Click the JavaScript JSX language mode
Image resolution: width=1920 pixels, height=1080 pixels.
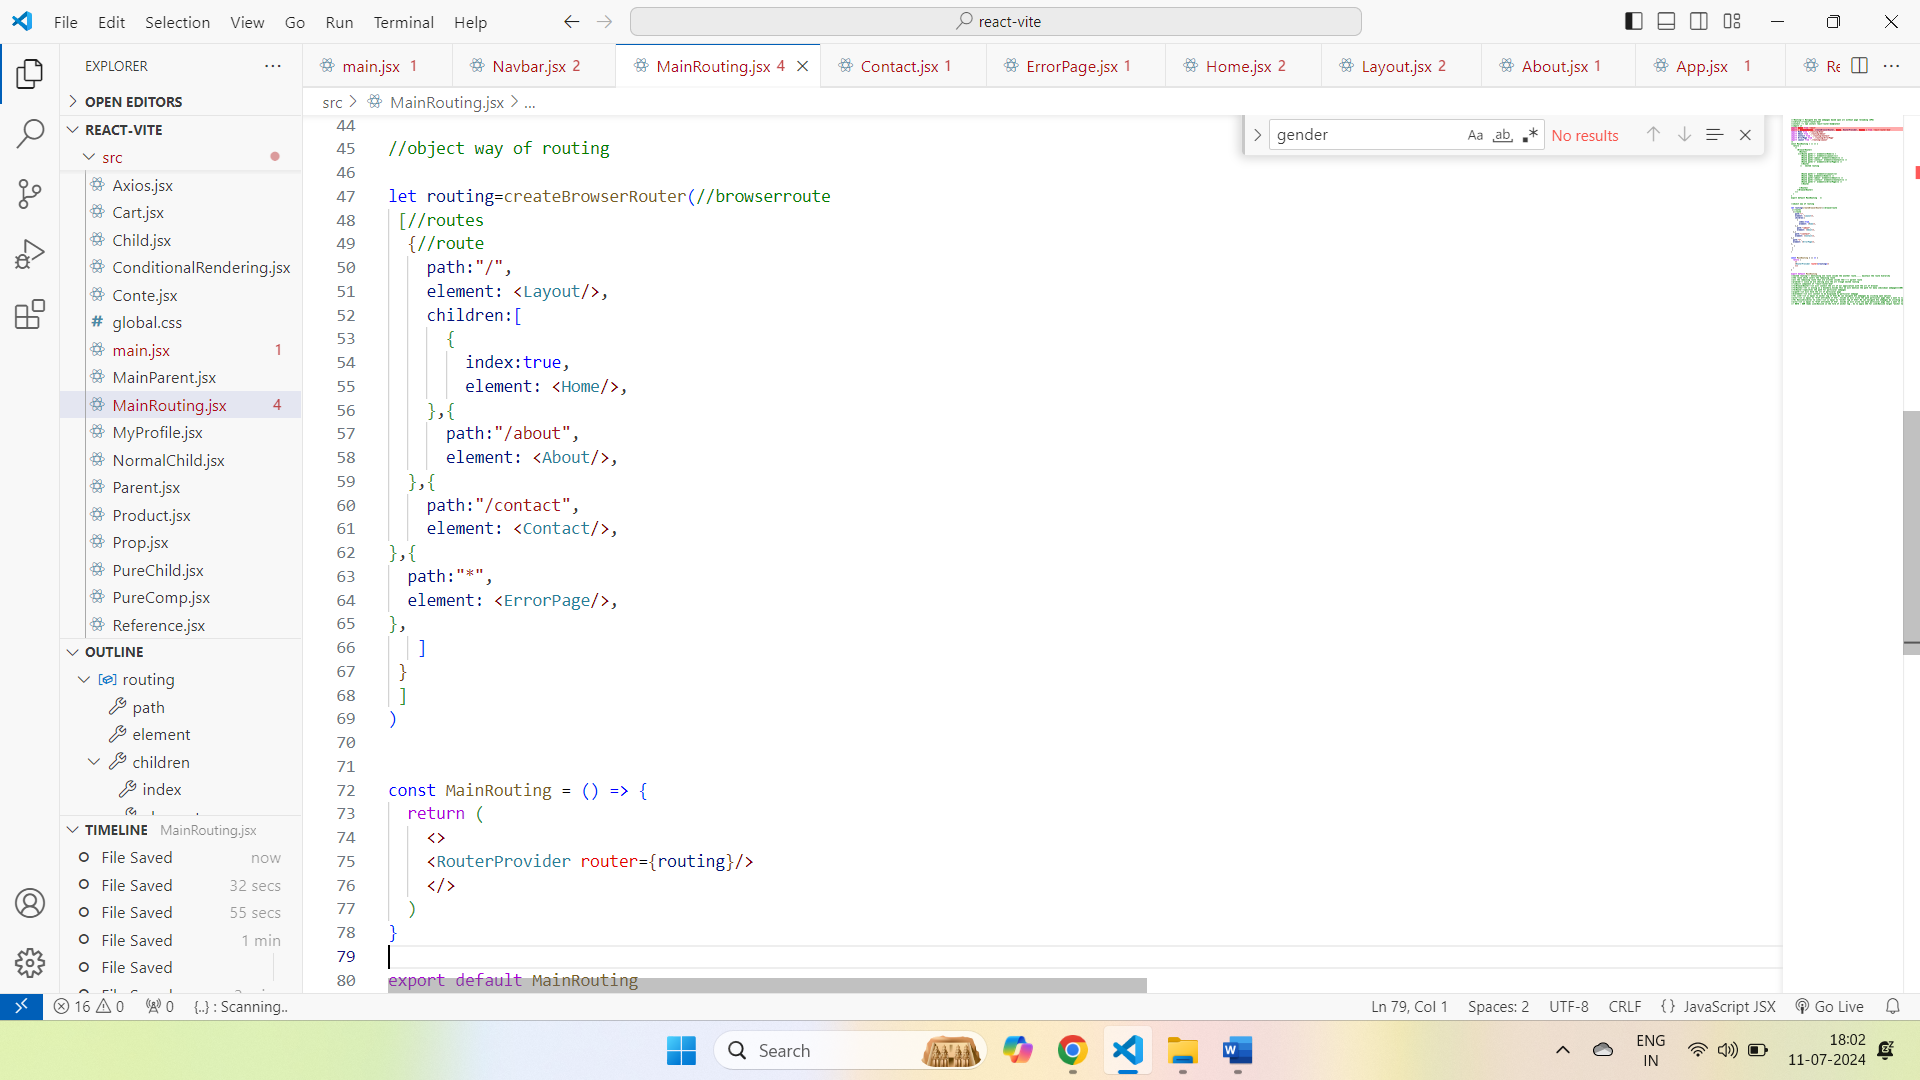1728,1007
